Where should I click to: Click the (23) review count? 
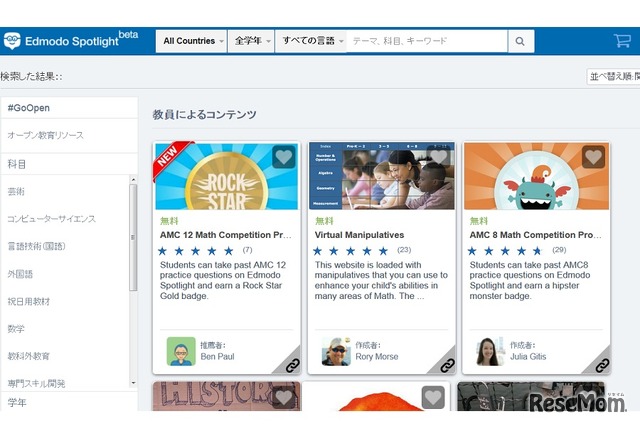(x=404, y=250)
